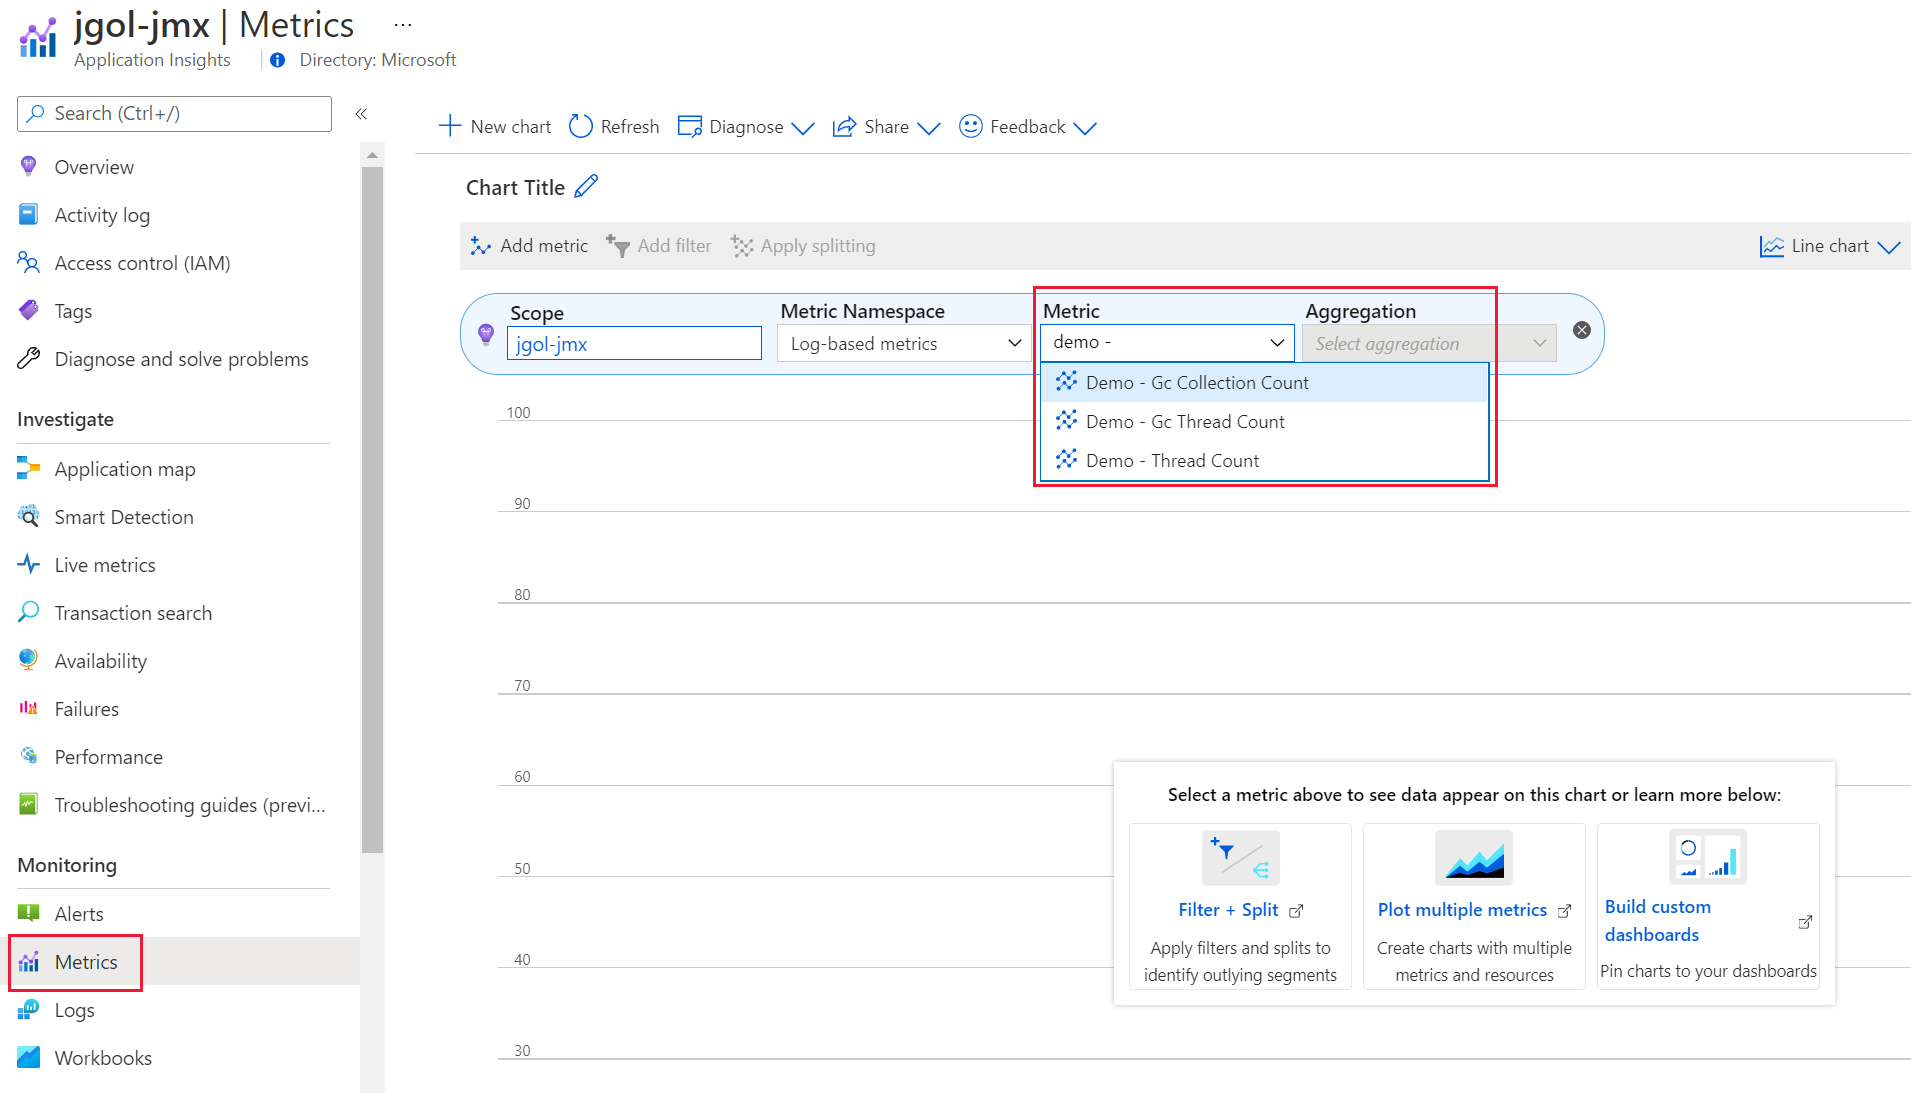Select Demo - Thread Count metric
The width and height of the screenshot is (1911, 1093).
point(1264,461)
